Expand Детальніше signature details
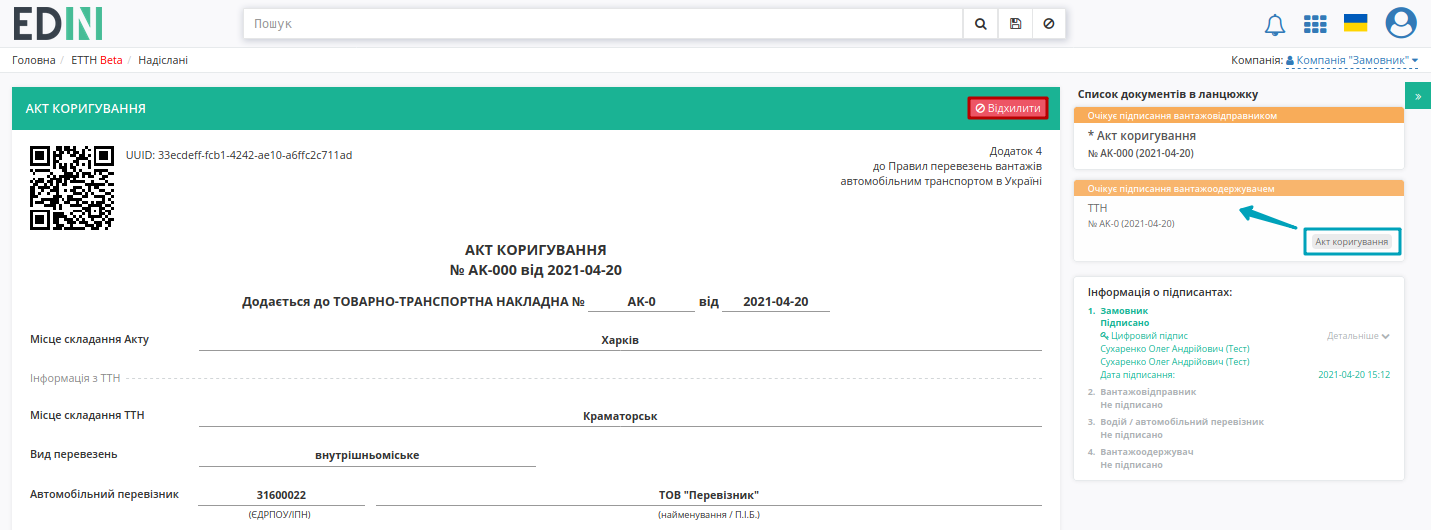The height and width of the screenshot is (530, 1431). click(1358, 336)
